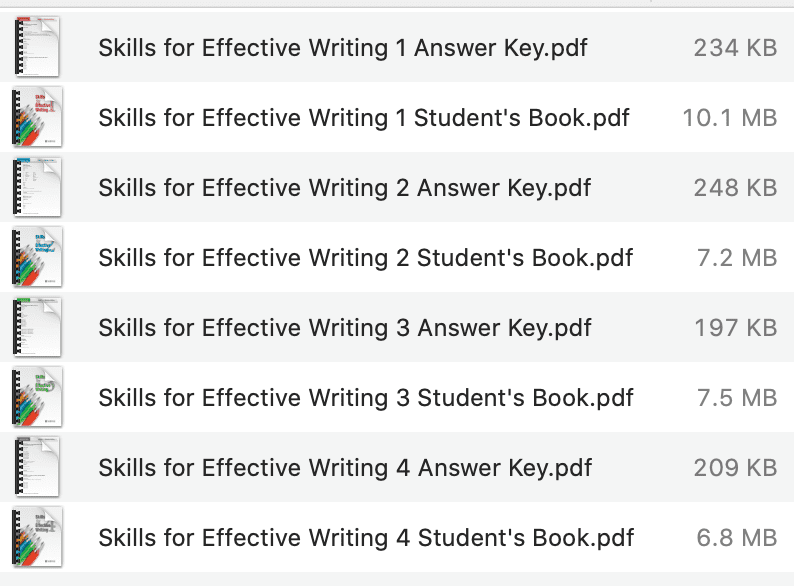Viewport: 794px width, 586px height.
Task: Click the 10.1 MB file size
Action: [729, 117]
